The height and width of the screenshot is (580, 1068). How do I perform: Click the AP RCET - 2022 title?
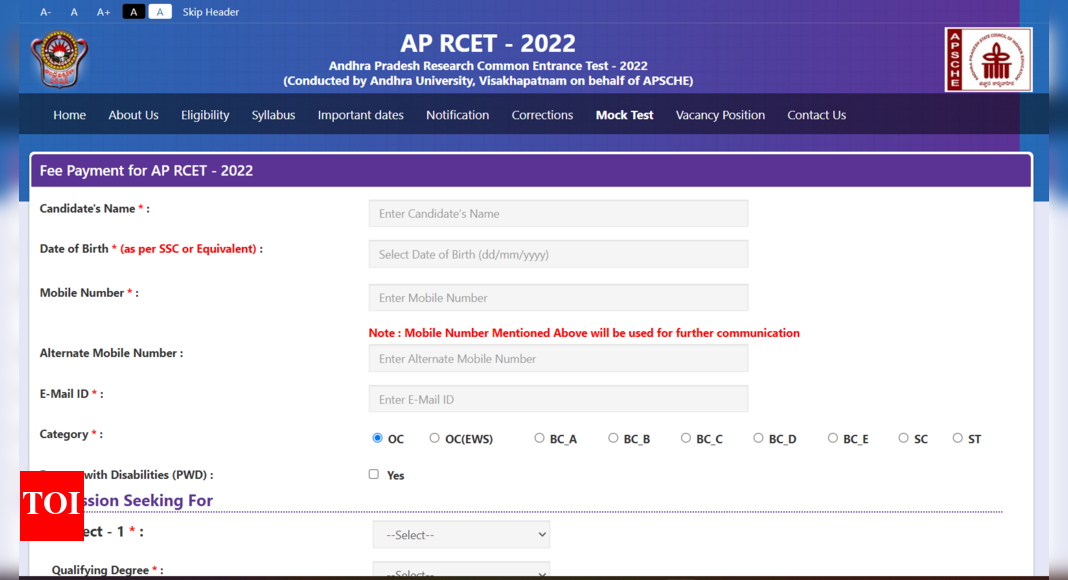[488, 43]
